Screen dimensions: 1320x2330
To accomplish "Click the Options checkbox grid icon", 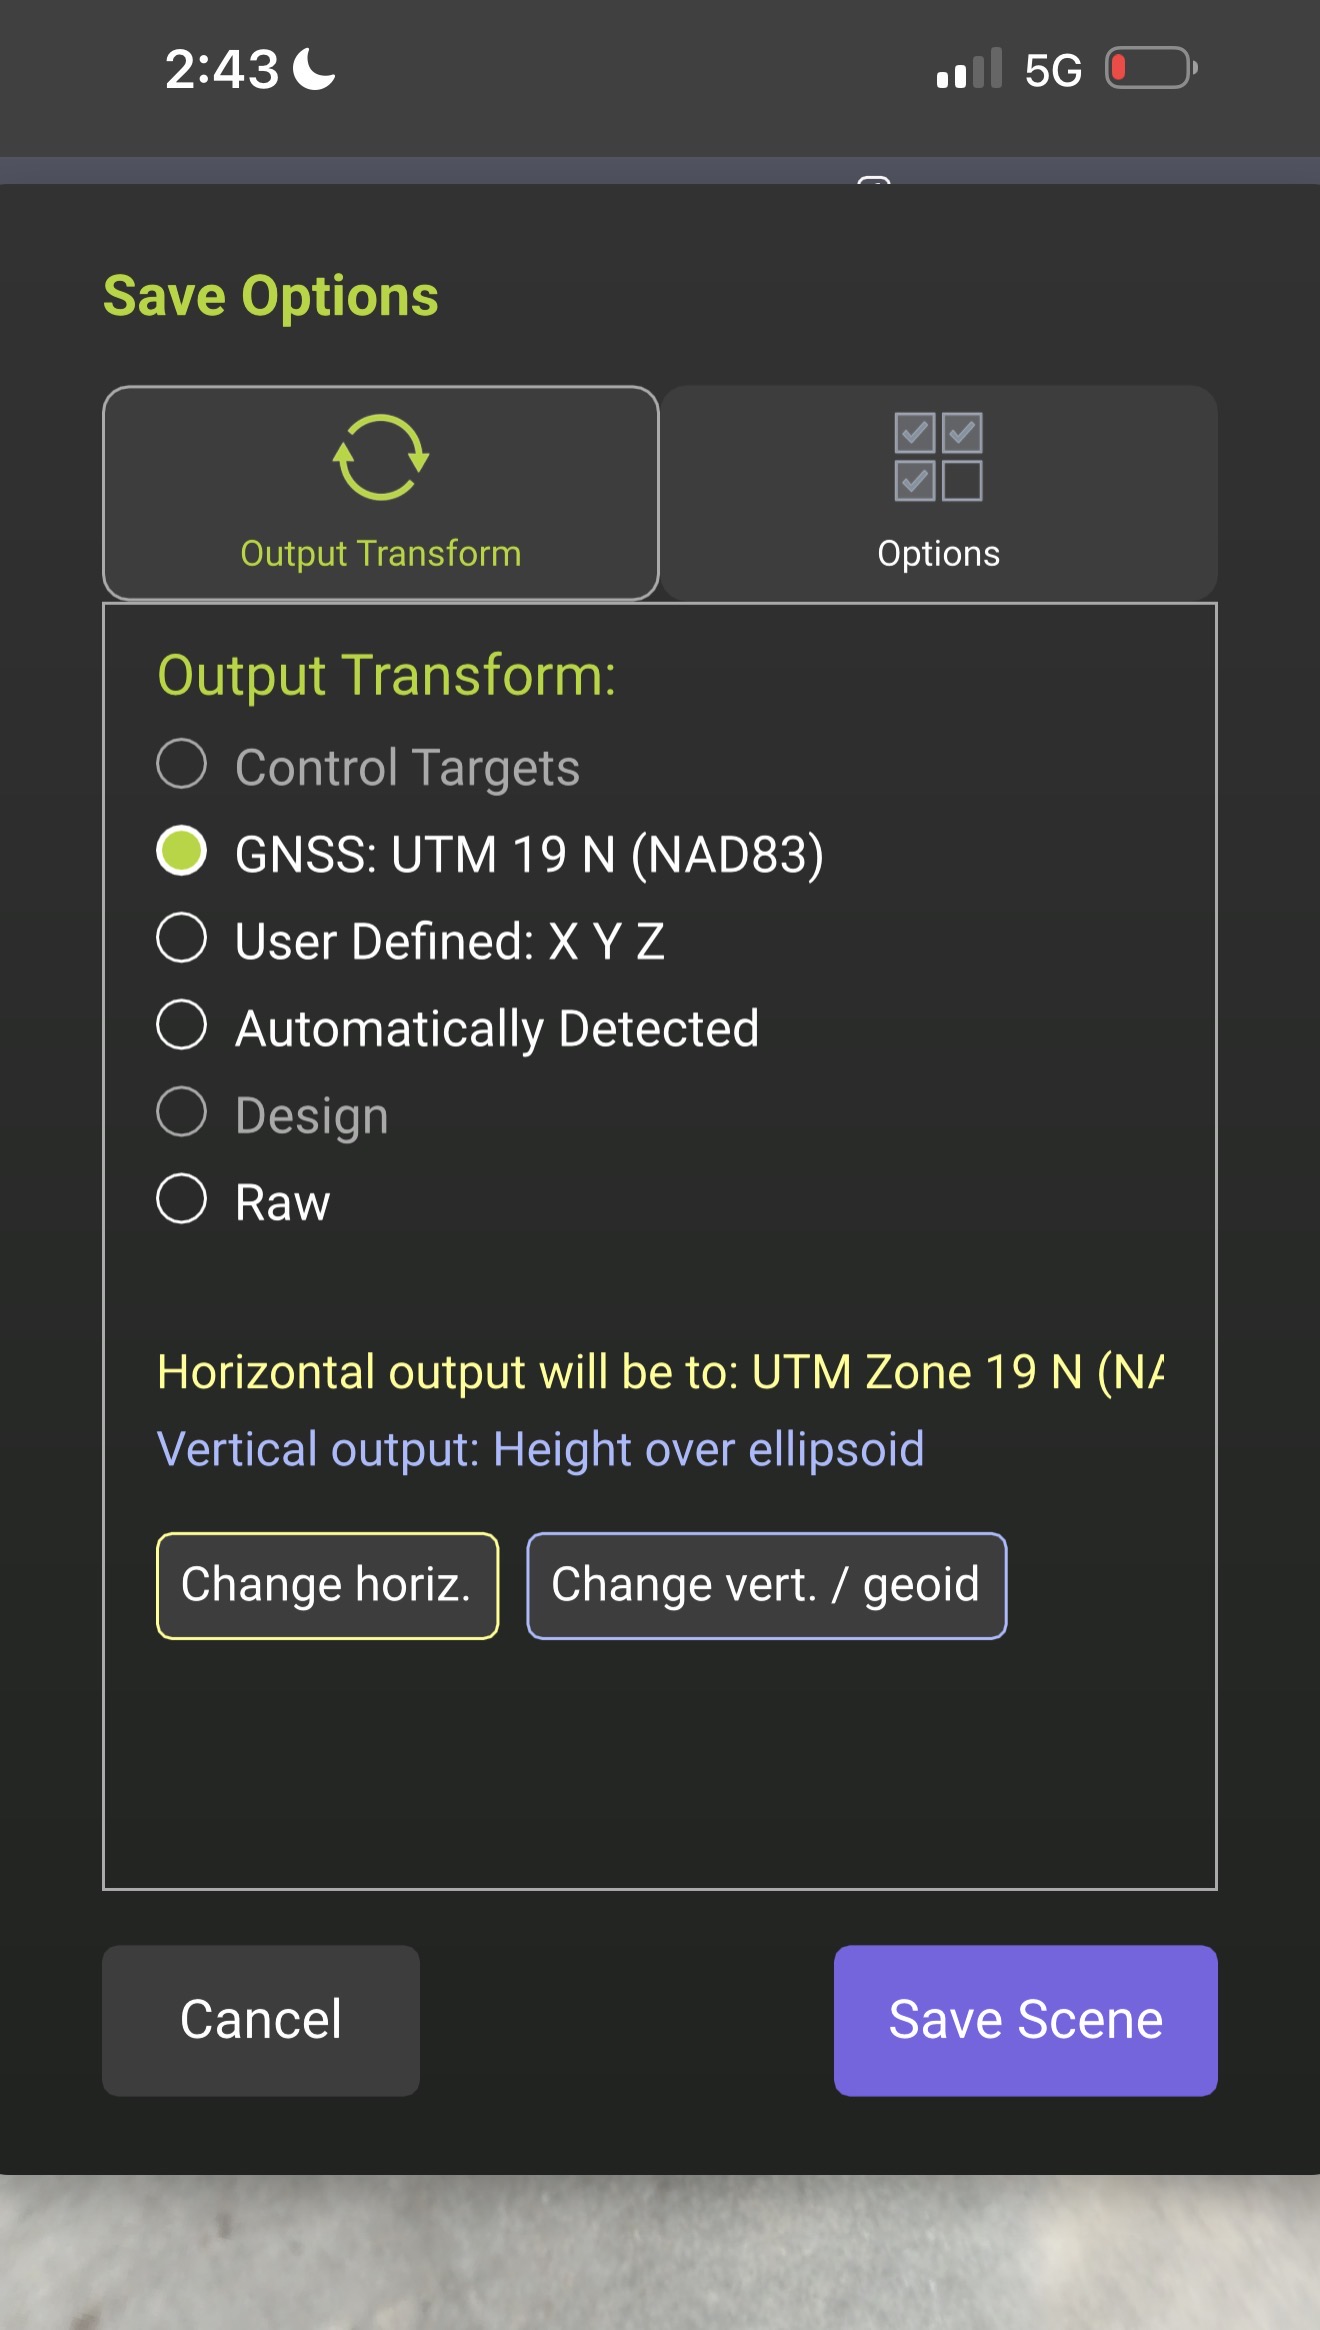I will [x=938, y=457].
